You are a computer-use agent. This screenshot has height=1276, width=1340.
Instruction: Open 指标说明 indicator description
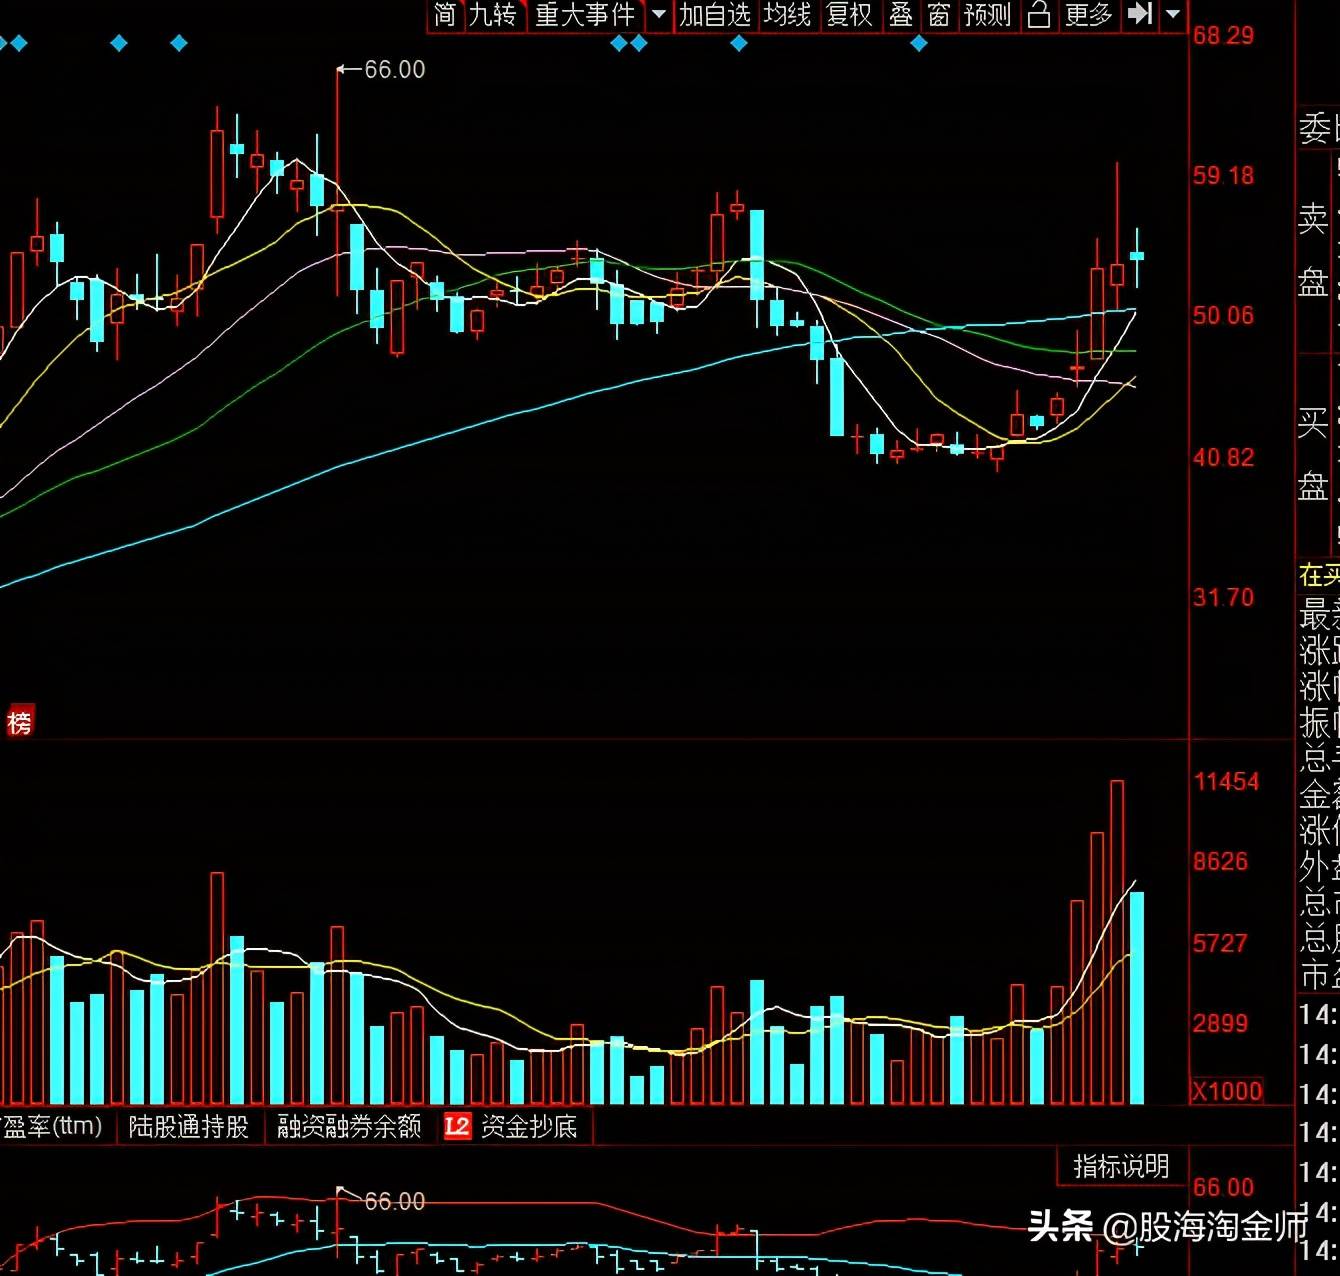[1121, 1166]
